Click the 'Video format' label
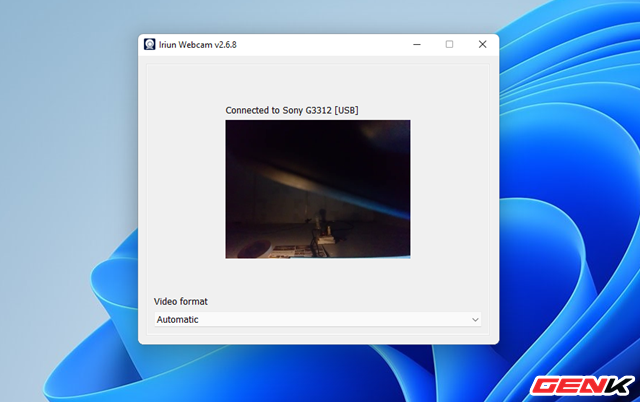Screen dimensions: 640x402 point(180,302)
